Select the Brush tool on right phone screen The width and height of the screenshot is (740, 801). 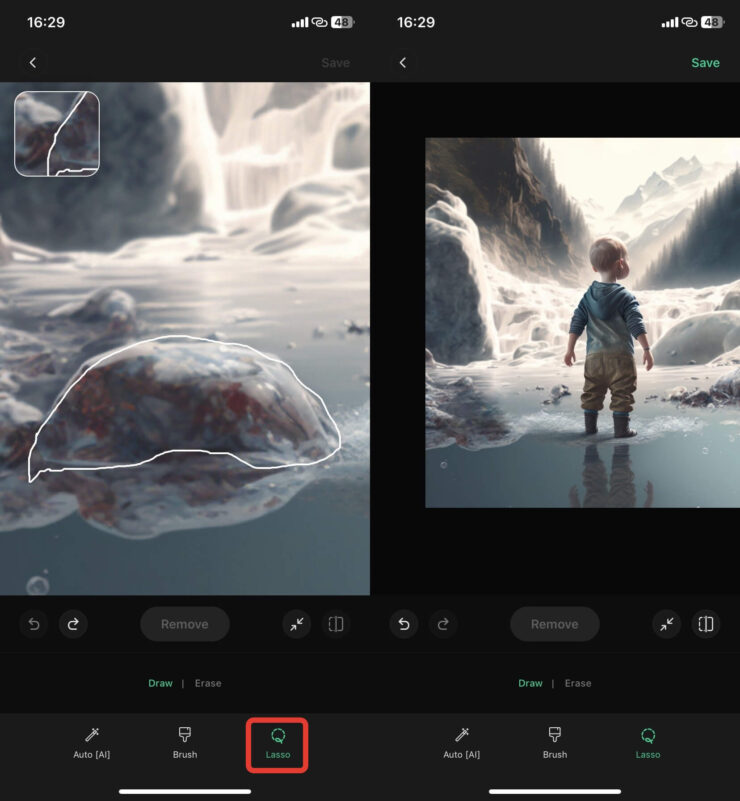tap(555, 743)
